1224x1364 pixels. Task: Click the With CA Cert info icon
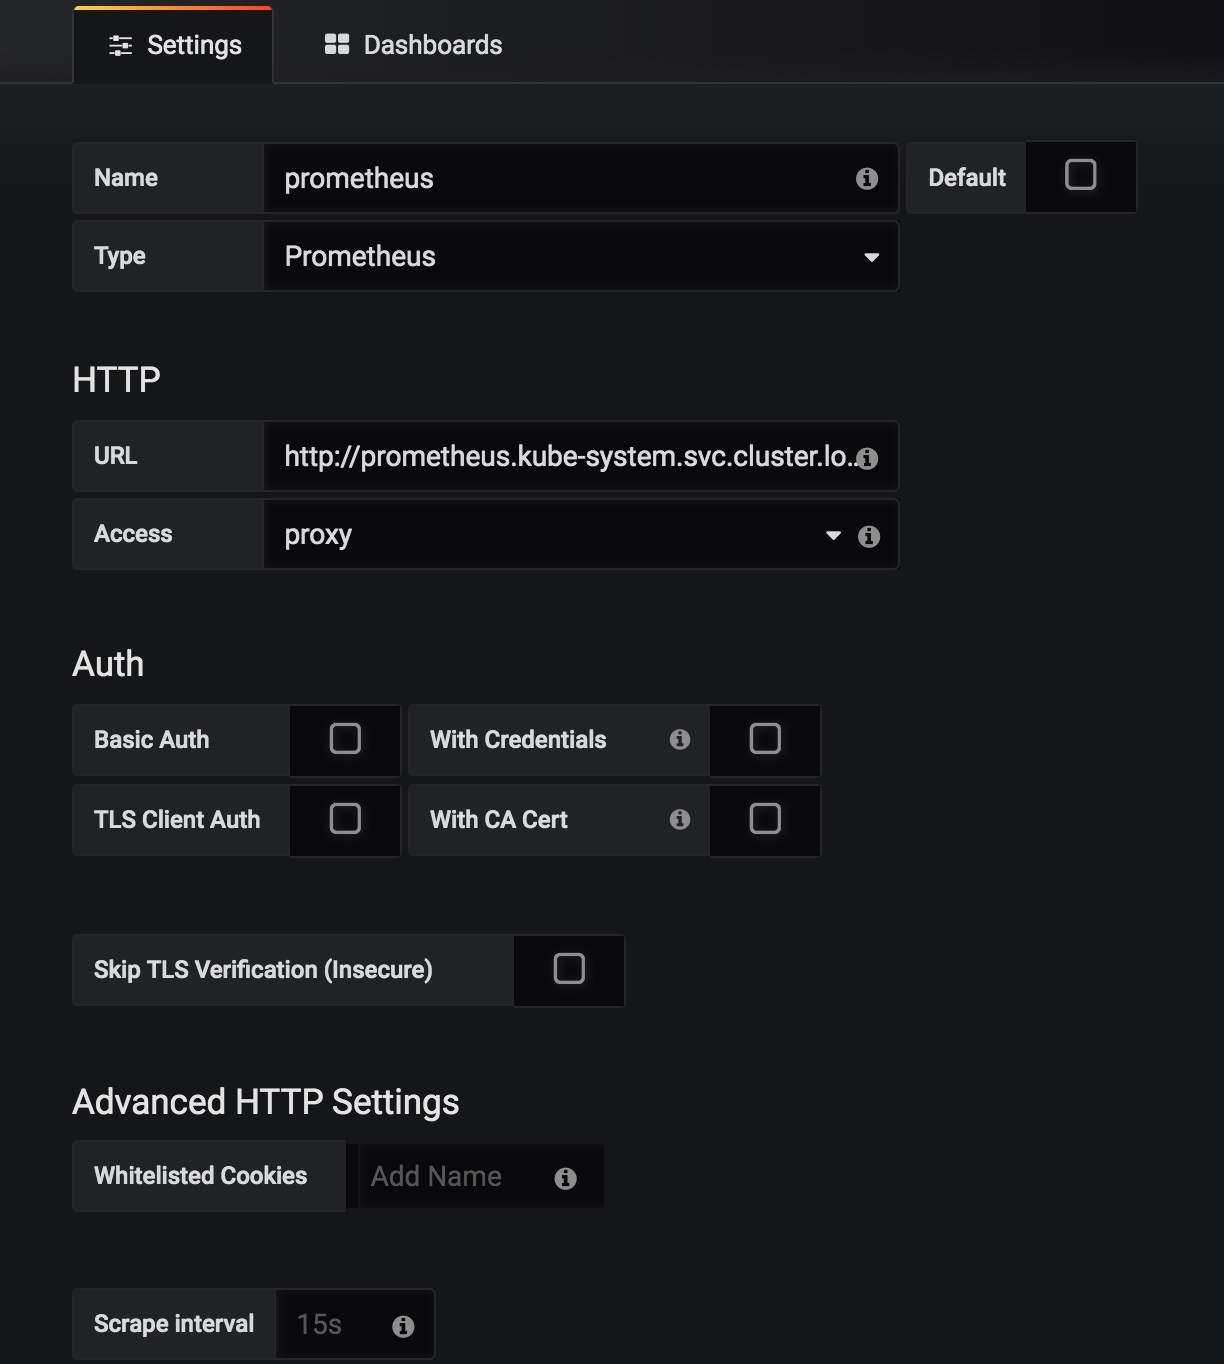[x=680, y=819]
